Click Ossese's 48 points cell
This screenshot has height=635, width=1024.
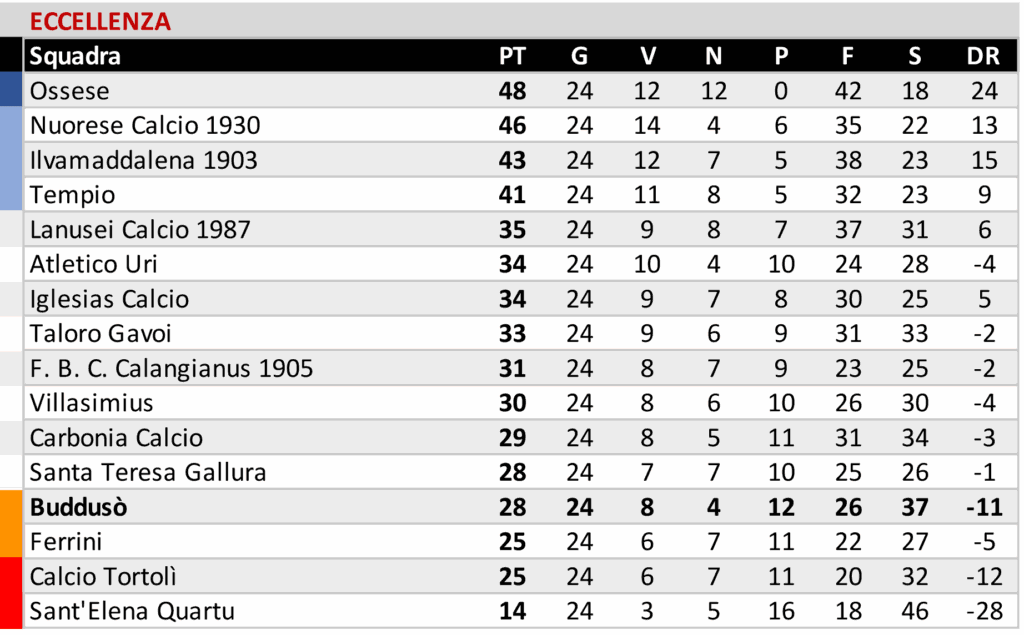click(512, 91)
